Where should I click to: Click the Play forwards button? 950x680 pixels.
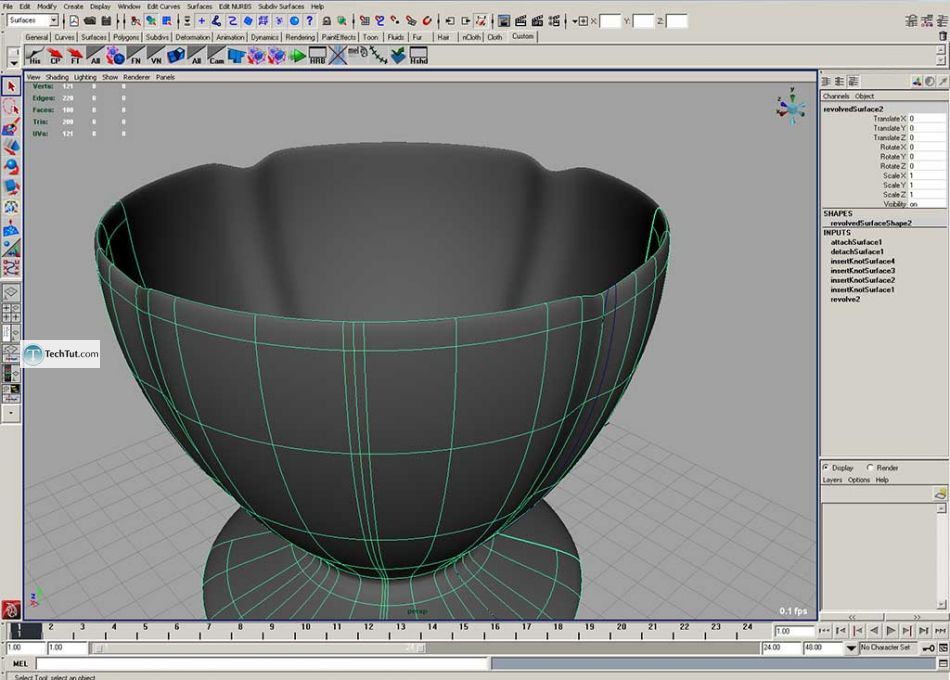(x=890, y=631)
